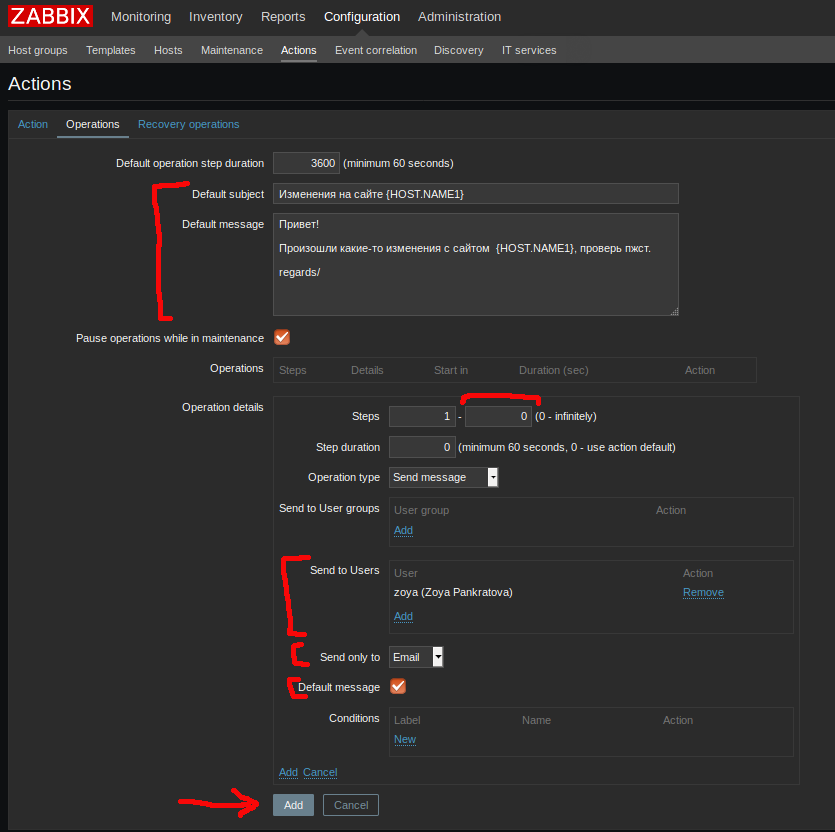Click the Add button to save the action

293,805
